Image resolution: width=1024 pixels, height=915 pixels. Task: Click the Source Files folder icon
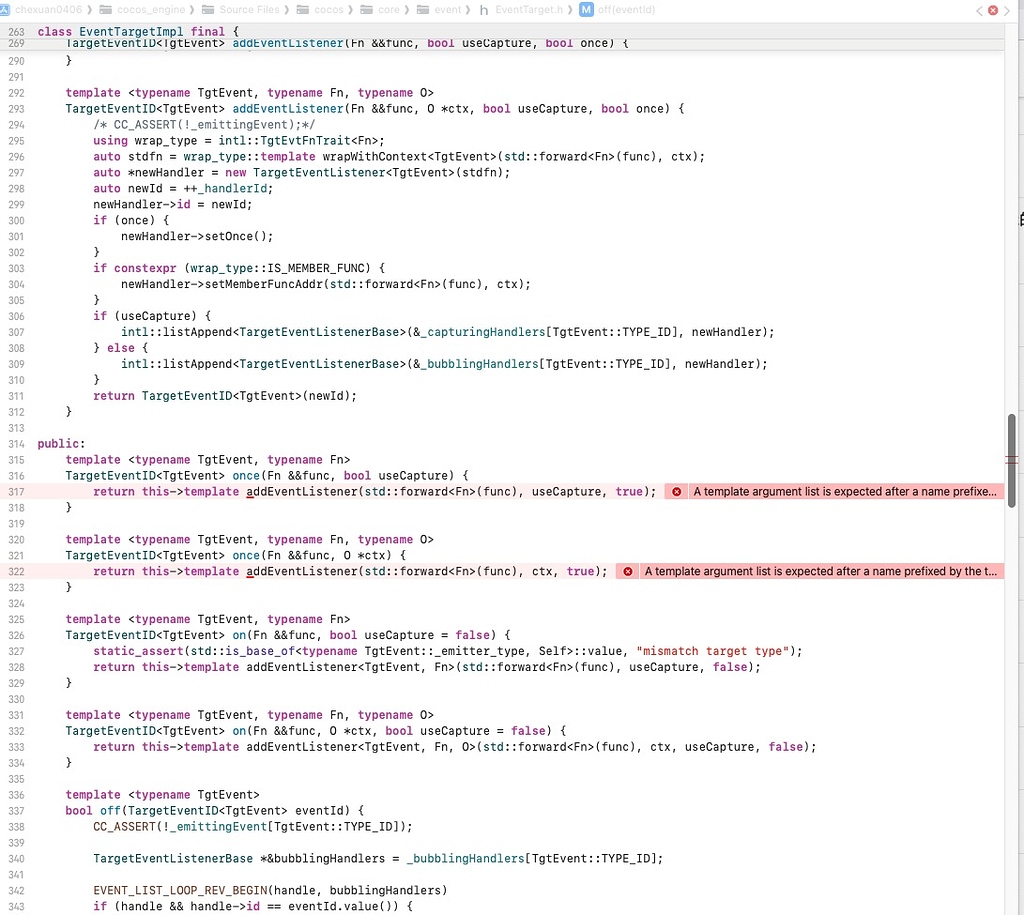click(211, 10)
